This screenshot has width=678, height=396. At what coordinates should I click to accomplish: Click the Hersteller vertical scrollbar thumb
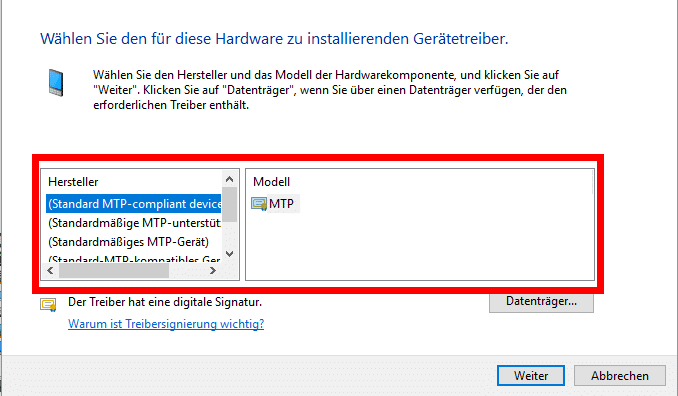(x=230, y=204)
